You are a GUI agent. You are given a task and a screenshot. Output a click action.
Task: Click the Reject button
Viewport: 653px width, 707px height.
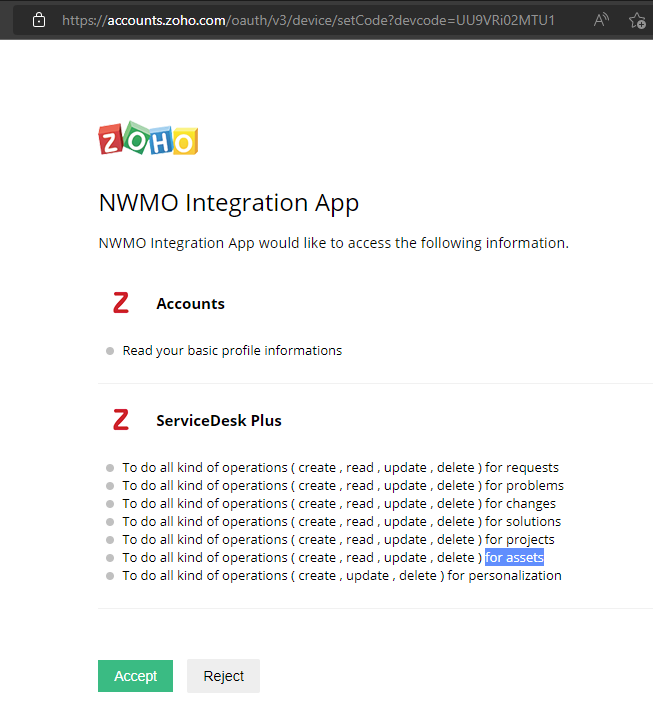click(223, 675)
